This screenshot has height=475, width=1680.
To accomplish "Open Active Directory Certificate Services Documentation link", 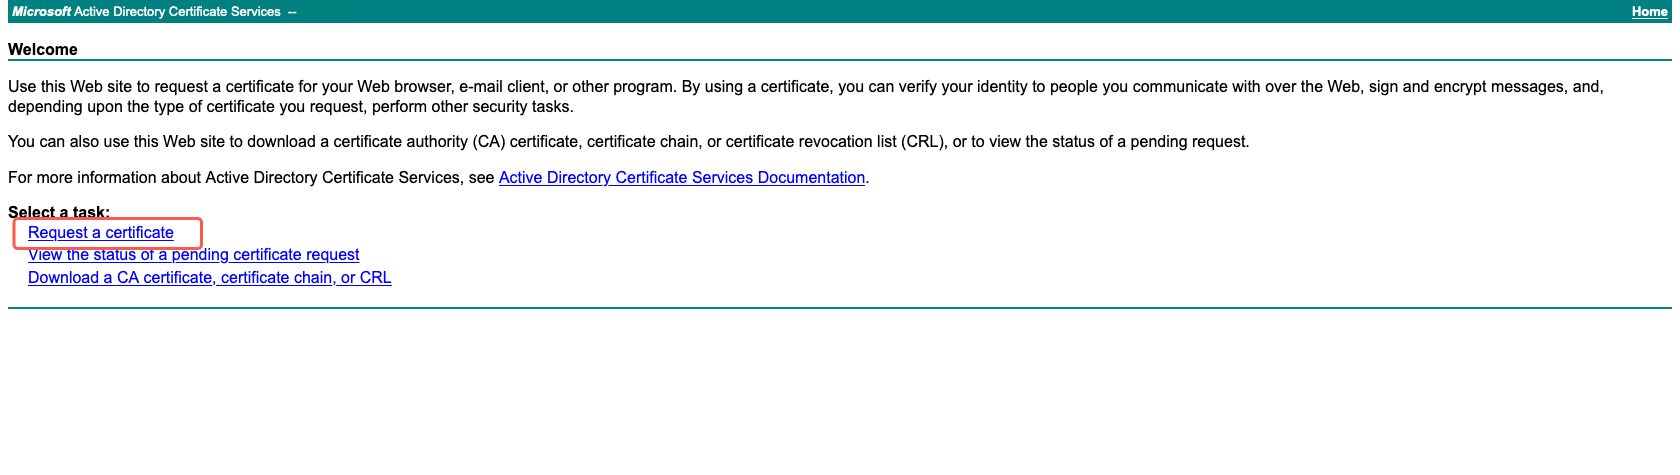I will pyautogui.click(x=681, y=178).
